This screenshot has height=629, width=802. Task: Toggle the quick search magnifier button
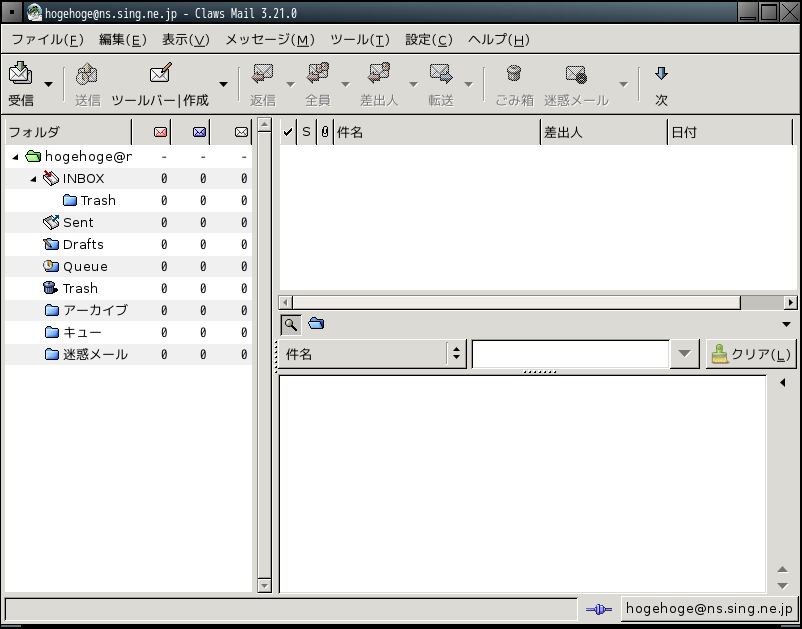290,323
